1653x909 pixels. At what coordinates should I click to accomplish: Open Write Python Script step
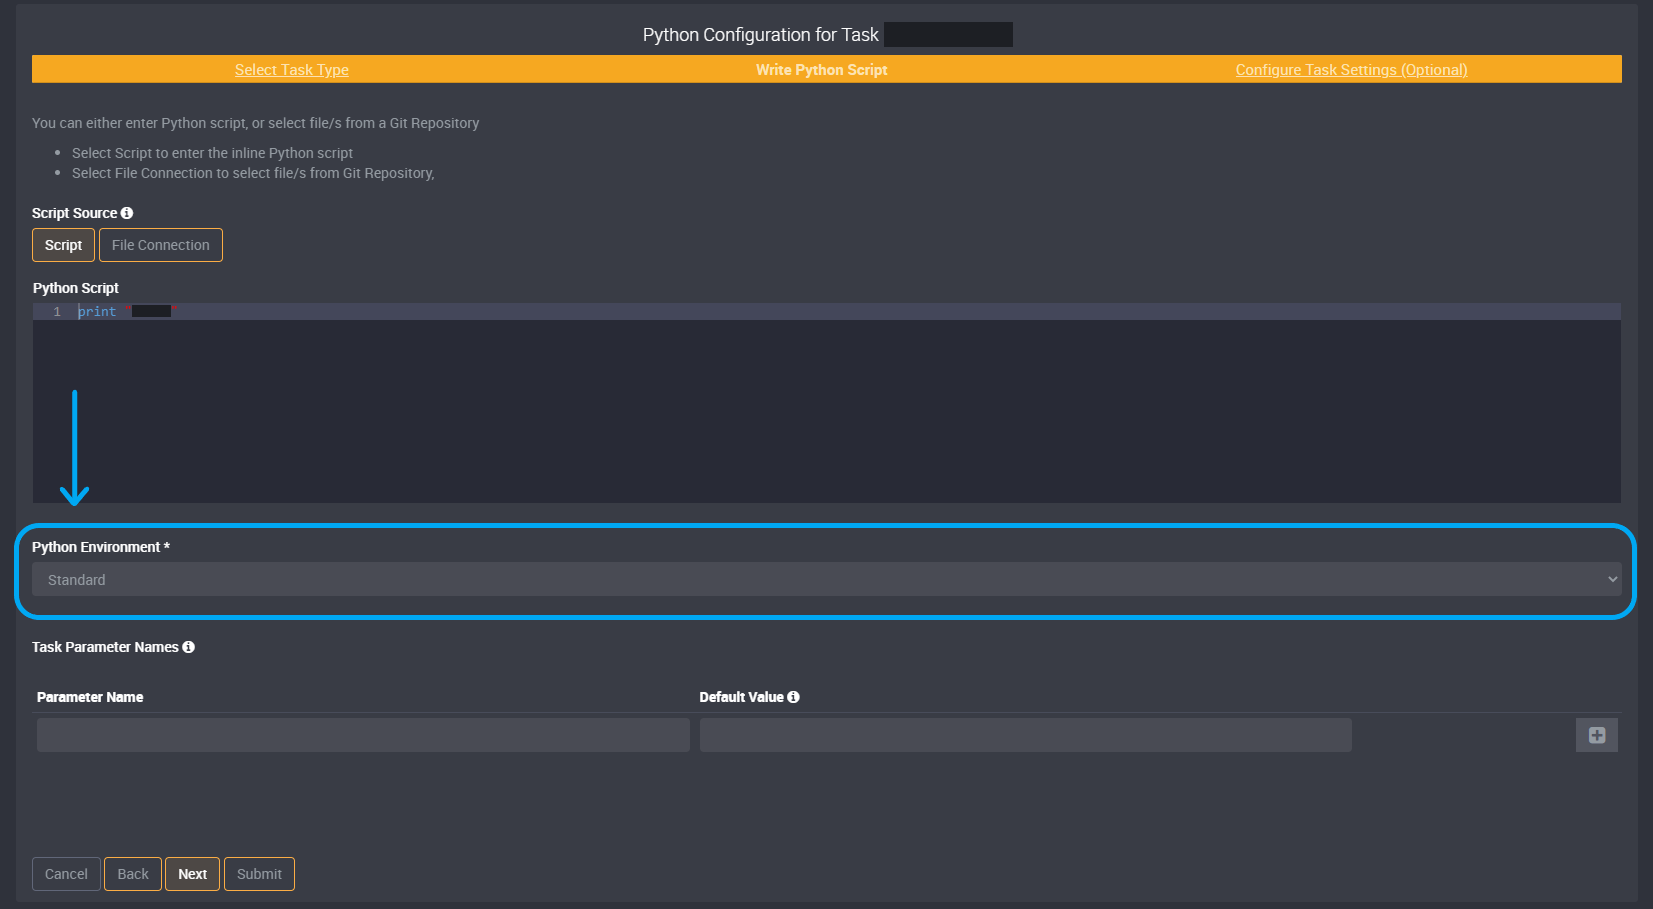(822, 70)
